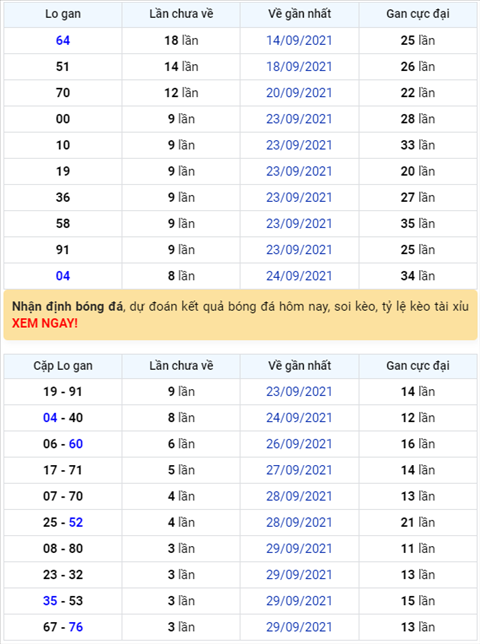The width and height of the screenshot is (480, 644).
Task: Click the Cặp Lo gan column header
Action: point(63,366)
